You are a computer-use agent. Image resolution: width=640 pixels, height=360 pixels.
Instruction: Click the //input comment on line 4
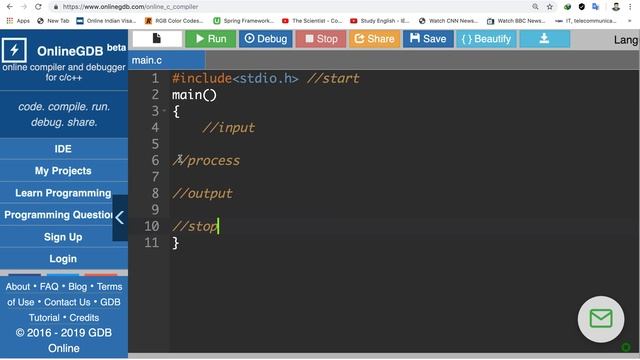(229, 128)
